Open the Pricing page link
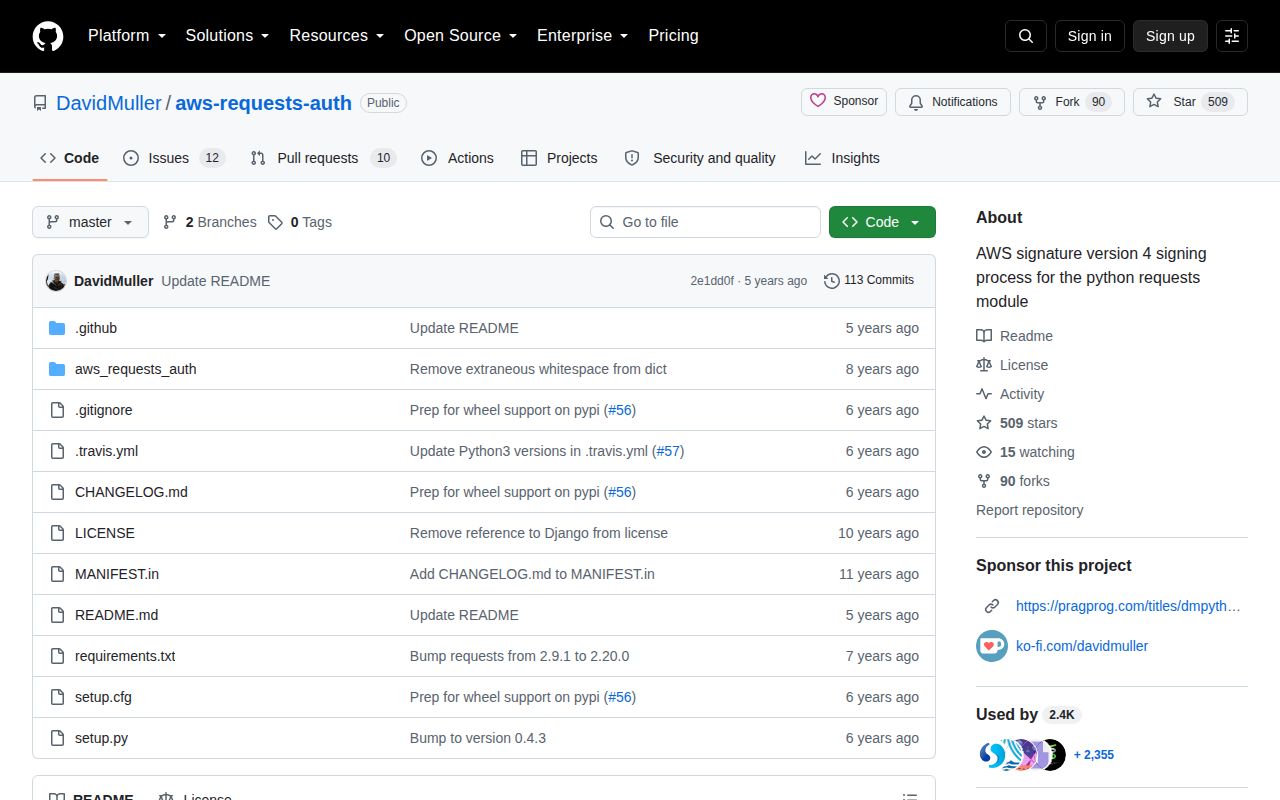 click(673, 36)
